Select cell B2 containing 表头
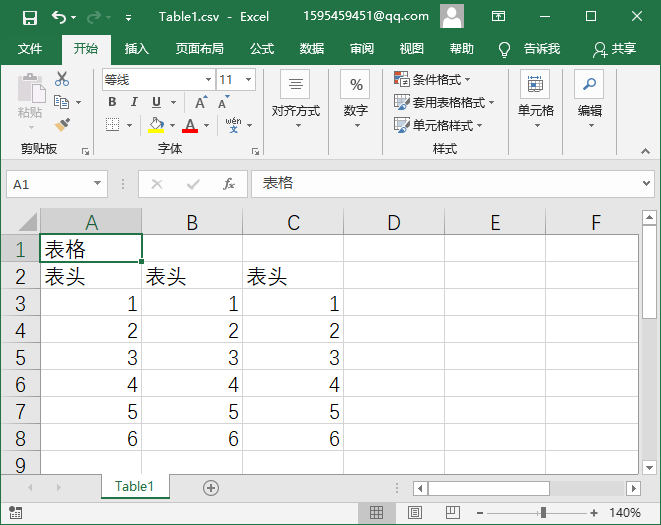Image resolution: width=661 pixels, height=525 pixels. point(192,276)
